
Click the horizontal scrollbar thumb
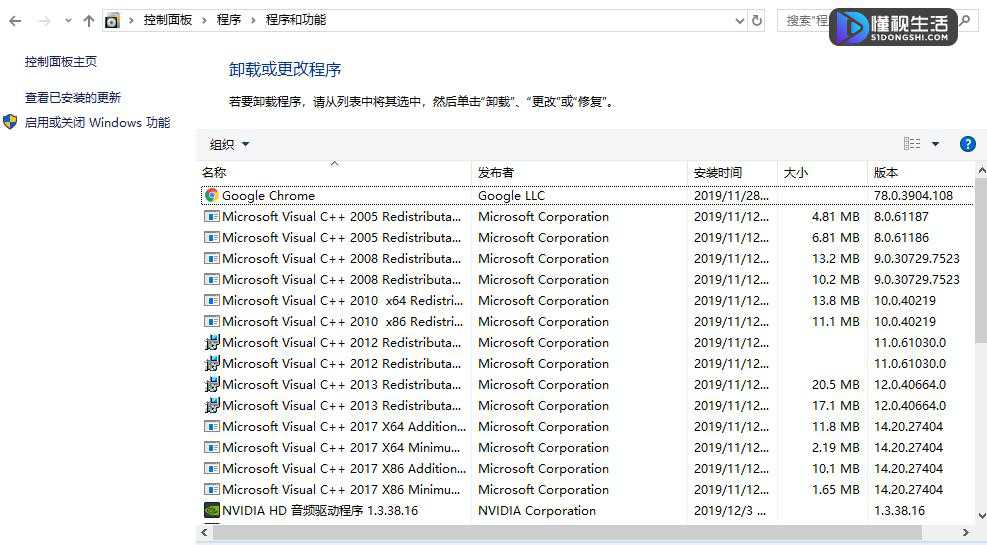[567, 532]
